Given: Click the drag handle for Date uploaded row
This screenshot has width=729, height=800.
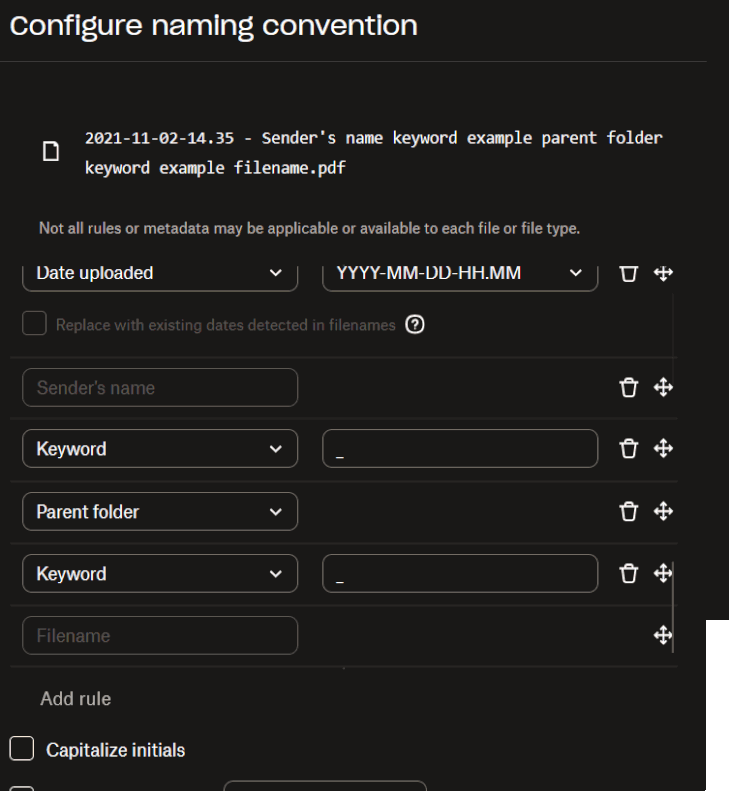Looking at the screenshot, I should [x=663, y=273].
